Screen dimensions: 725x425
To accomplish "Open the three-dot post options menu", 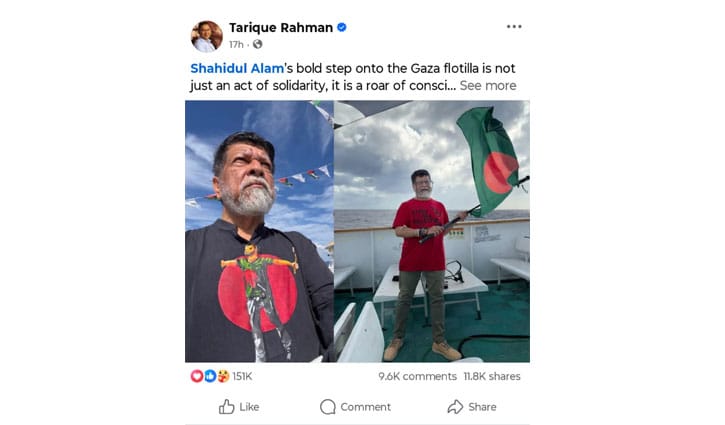I will pyautogui.click(x=514, y=27).
